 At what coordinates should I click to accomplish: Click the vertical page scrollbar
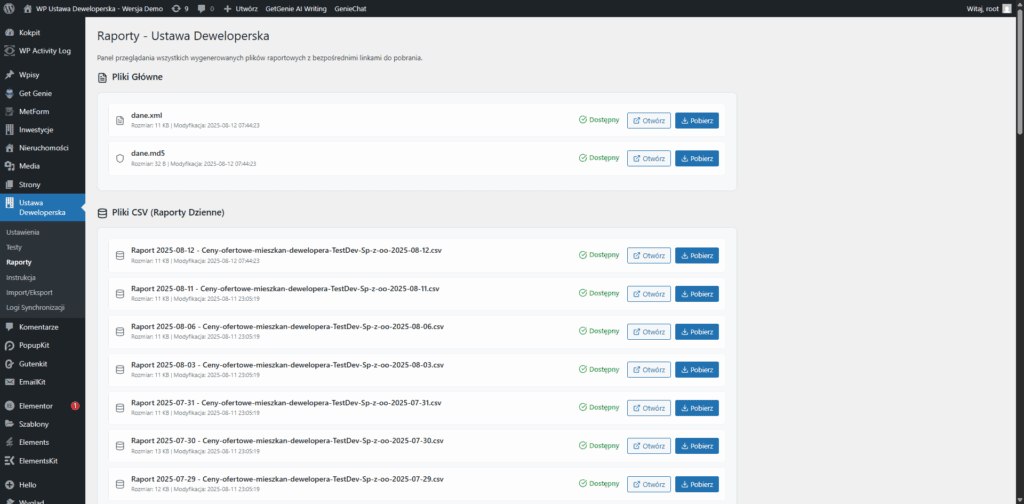(x=1019, y=200)
